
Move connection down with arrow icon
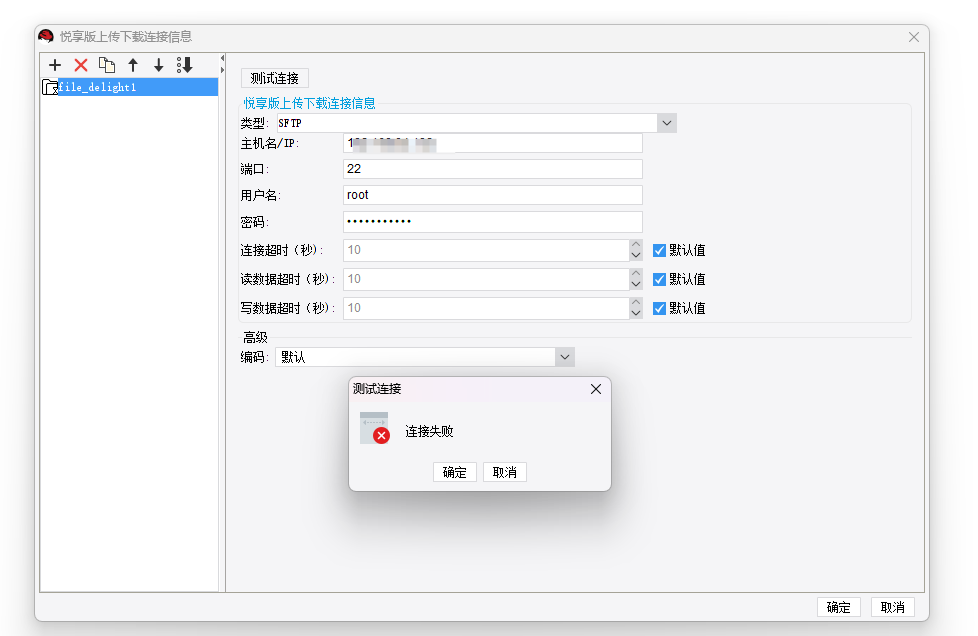(x=158, y=65)
